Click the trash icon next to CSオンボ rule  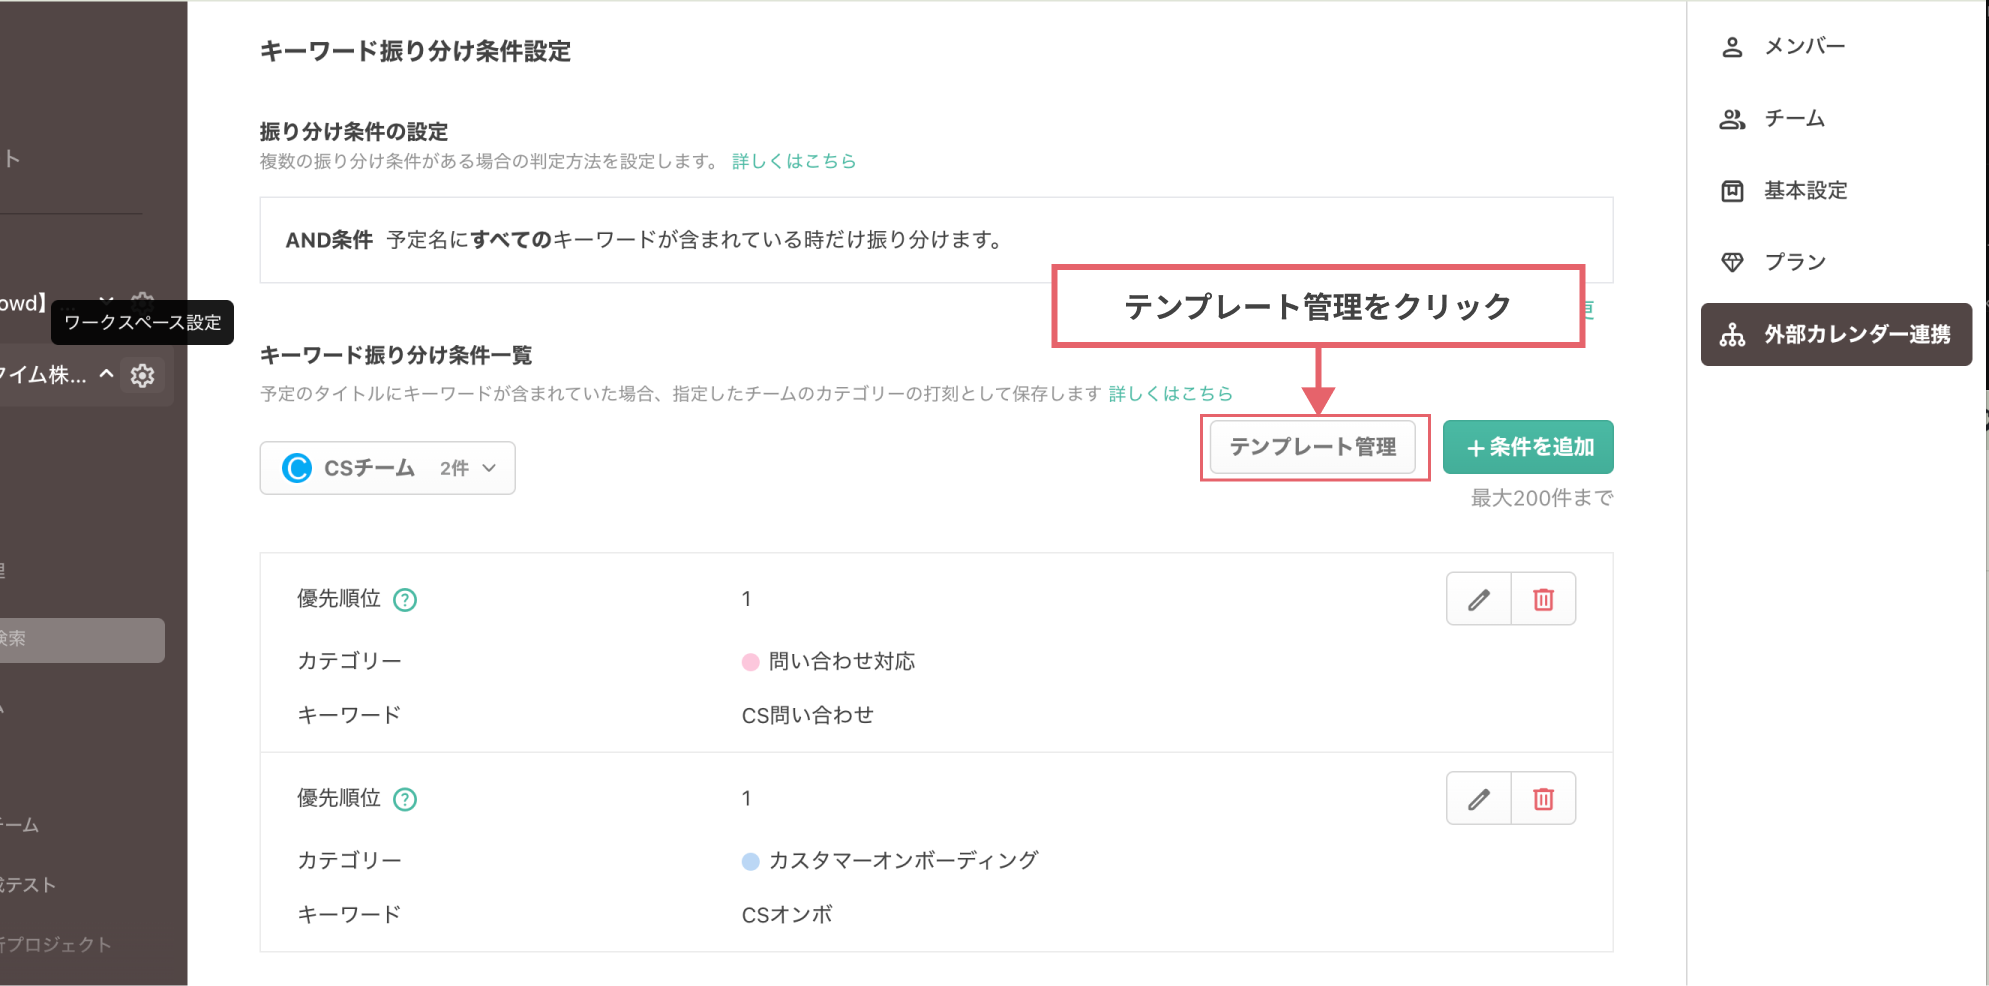[x=1543, y=798]
